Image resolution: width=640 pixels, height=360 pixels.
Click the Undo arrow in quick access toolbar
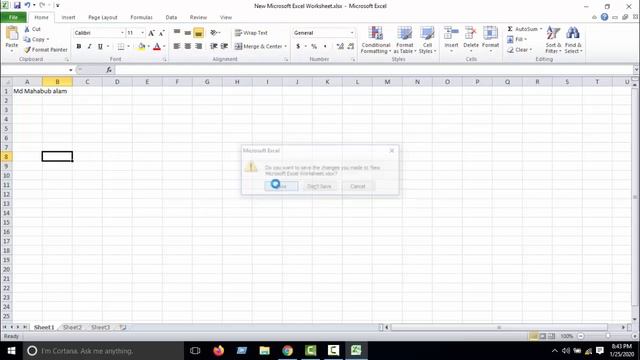[x=27, y=6]
